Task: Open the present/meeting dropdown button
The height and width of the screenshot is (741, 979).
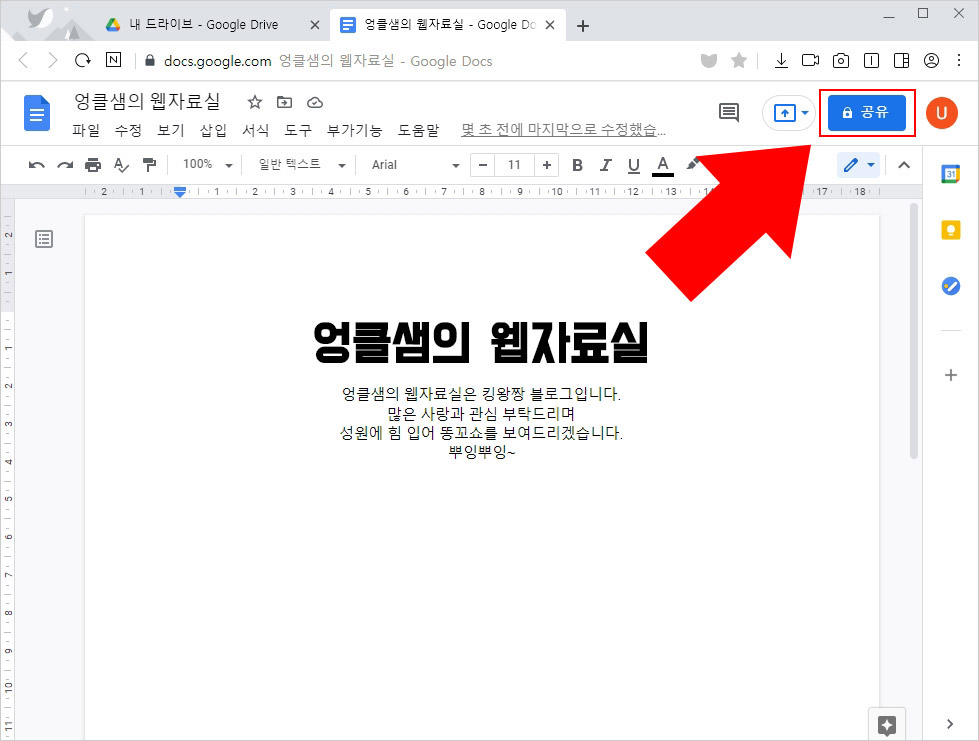Action: pyautogui.click(x=790, y=113)
